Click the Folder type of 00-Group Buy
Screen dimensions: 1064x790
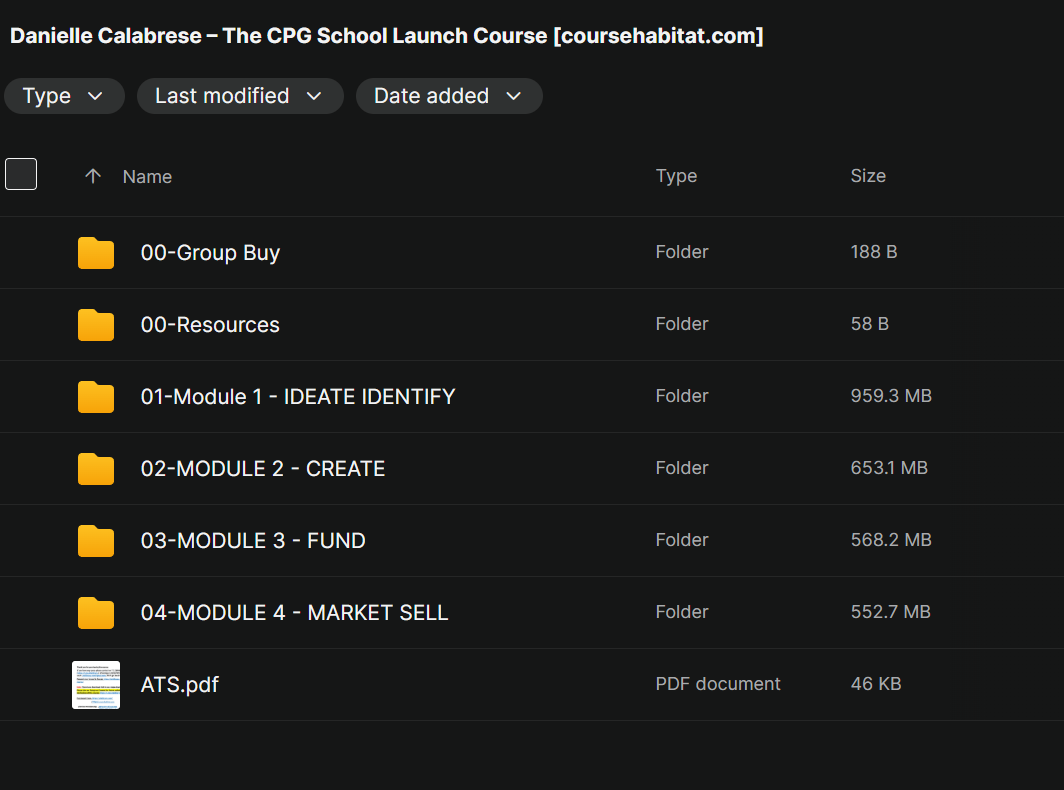coord(682,252)
